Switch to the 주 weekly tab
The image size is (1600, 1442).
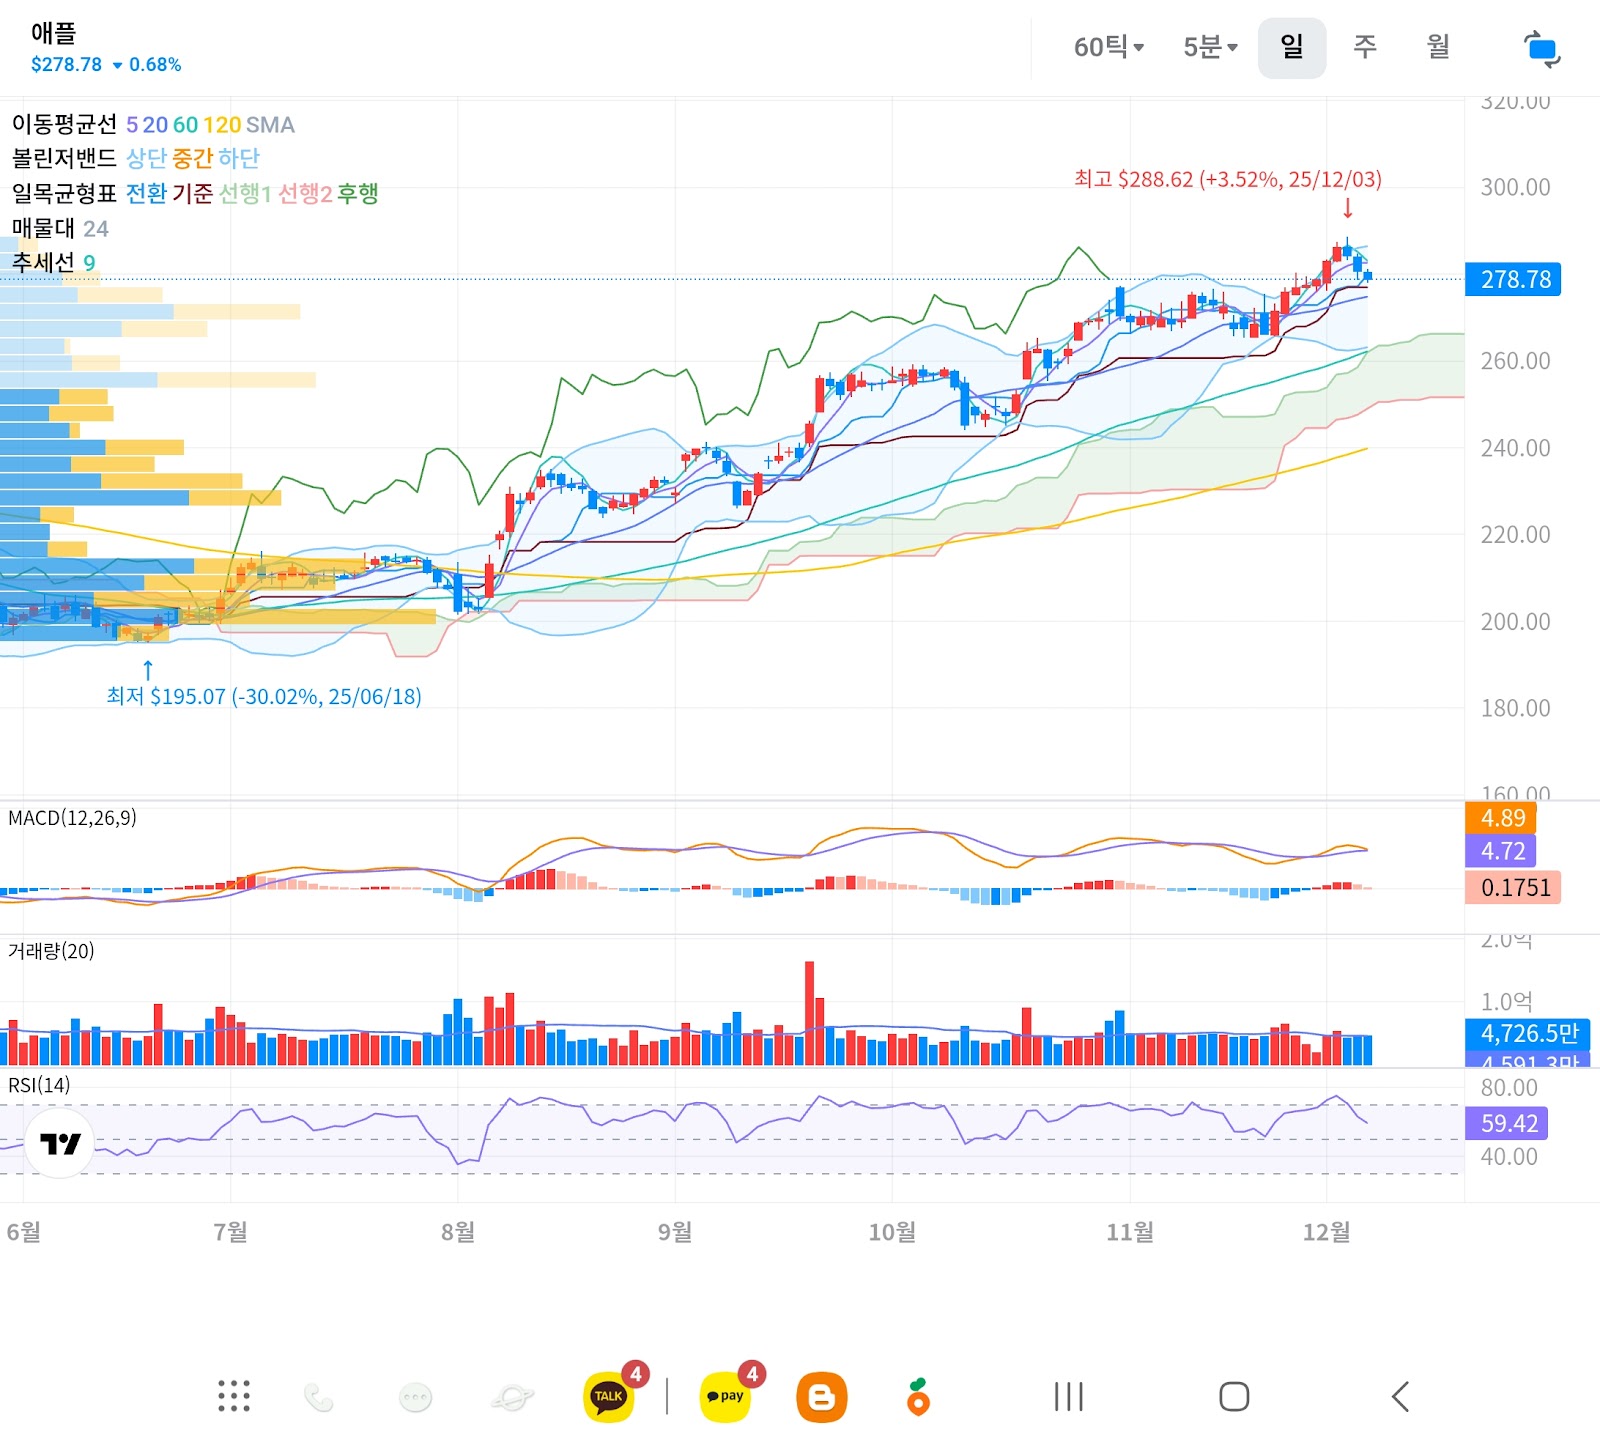click(1364, 47)
